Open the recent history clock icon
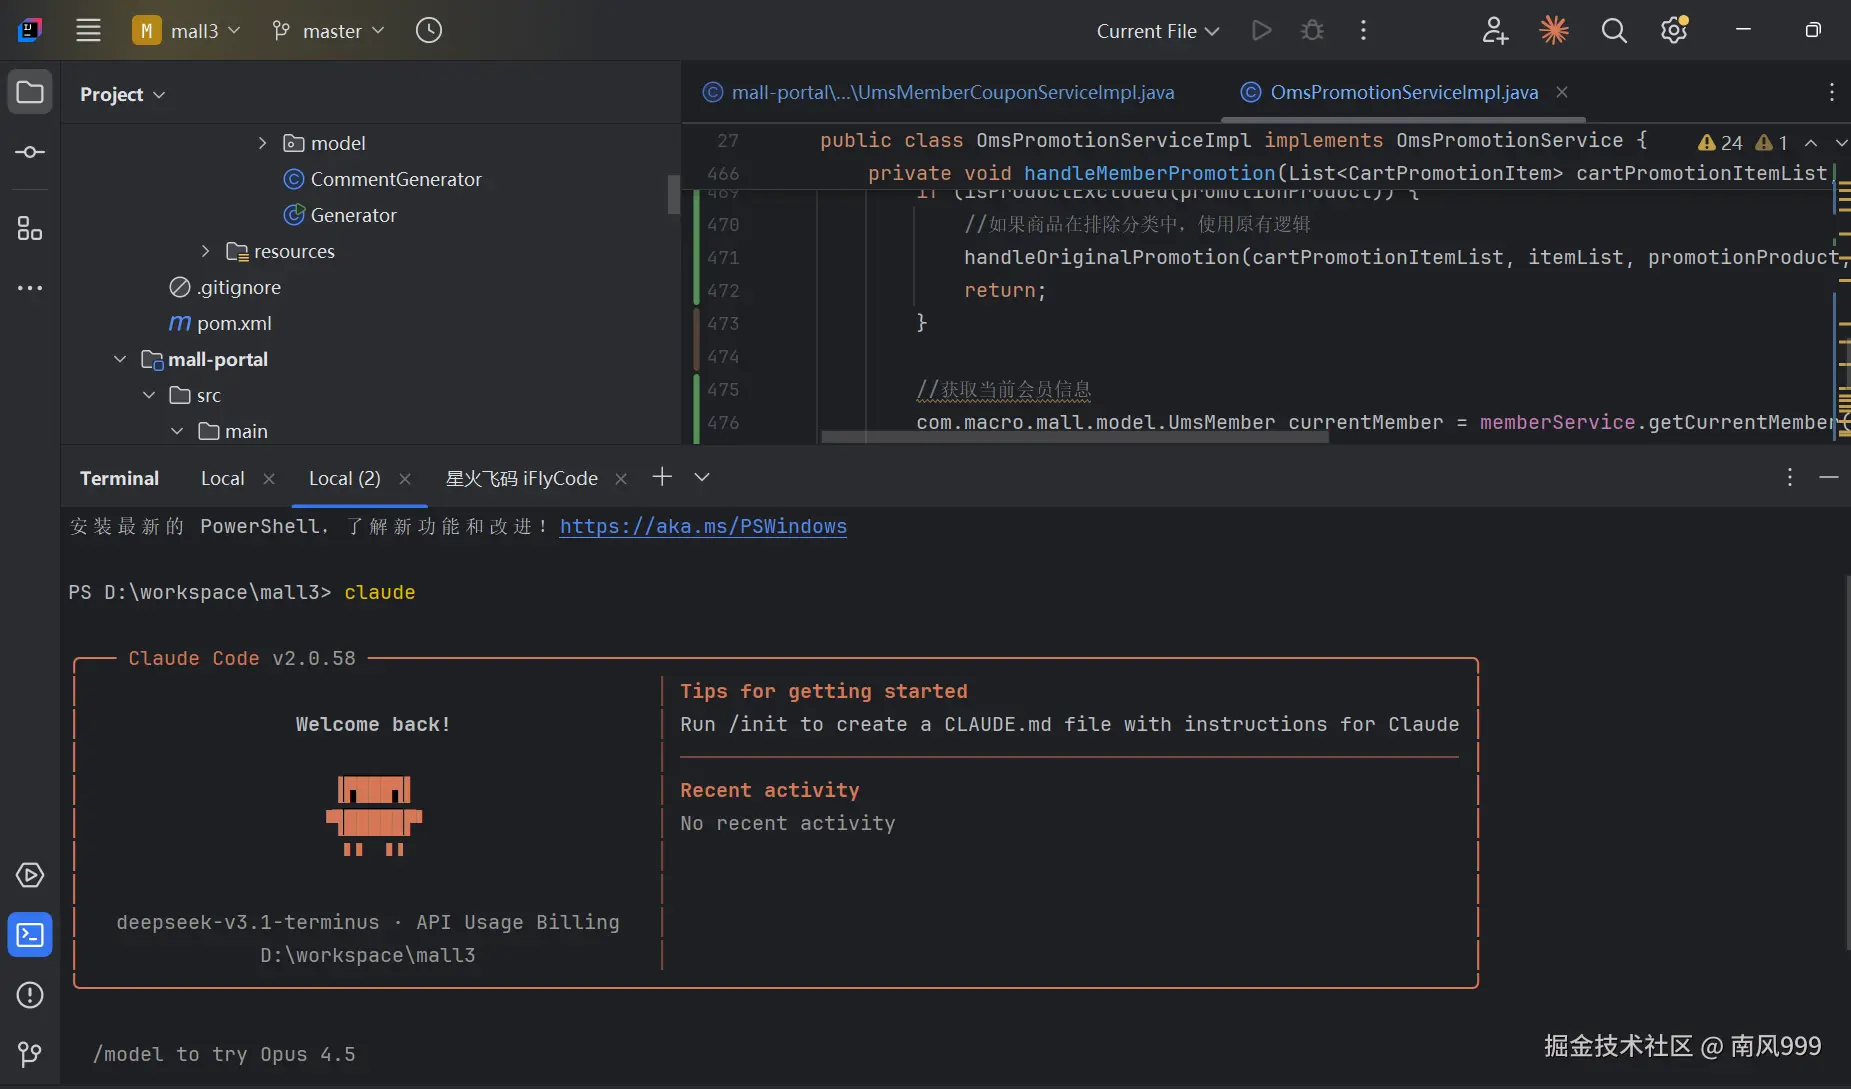This screenshot has width=1851, height=1089. [428, 31]
